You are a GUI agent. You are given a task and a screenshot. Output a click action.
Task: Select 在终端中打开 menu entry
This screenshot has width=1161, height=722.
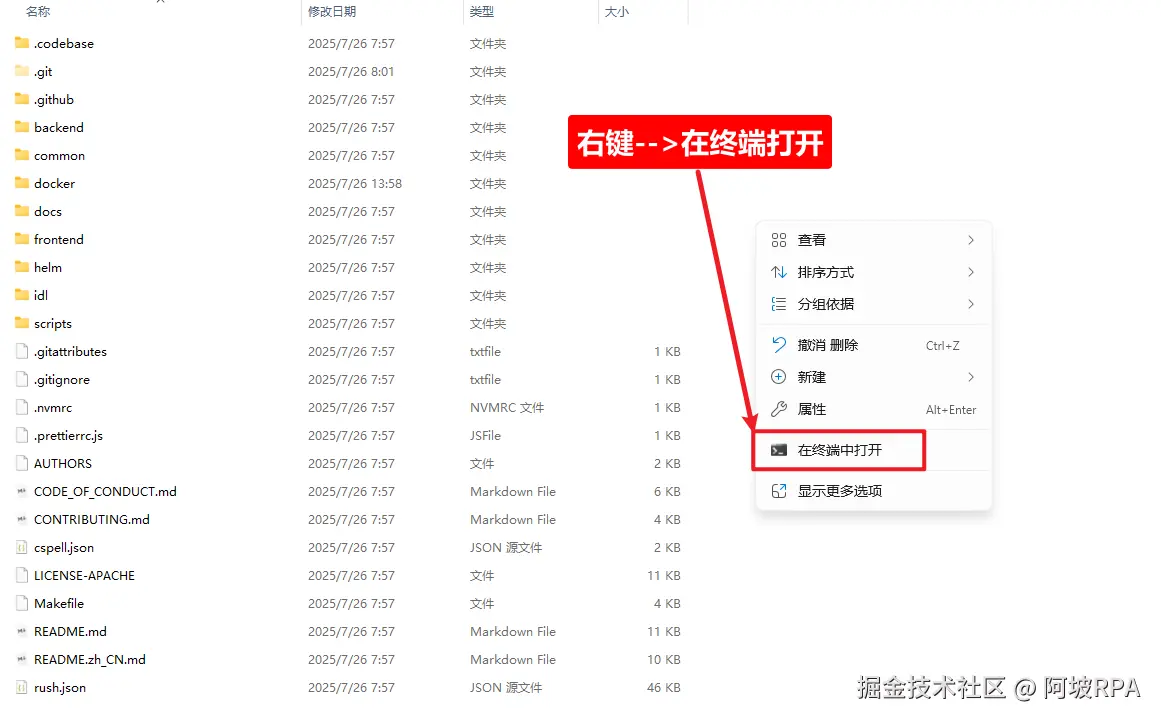[873, 450]
